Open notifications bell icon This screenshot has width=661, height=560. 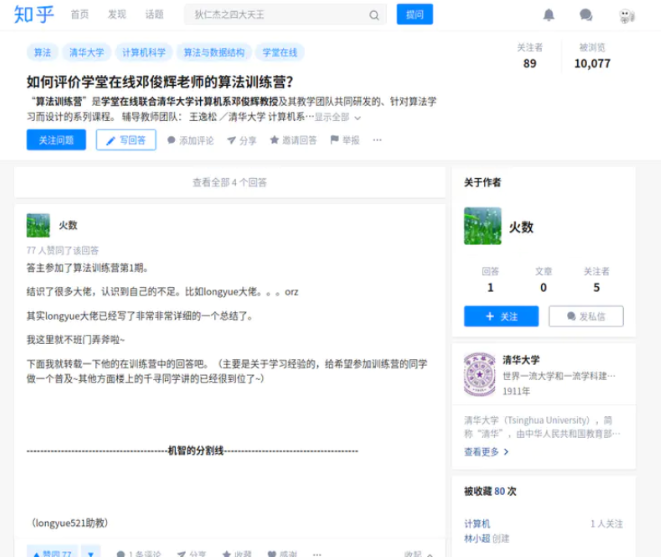[x=548, y=15]
